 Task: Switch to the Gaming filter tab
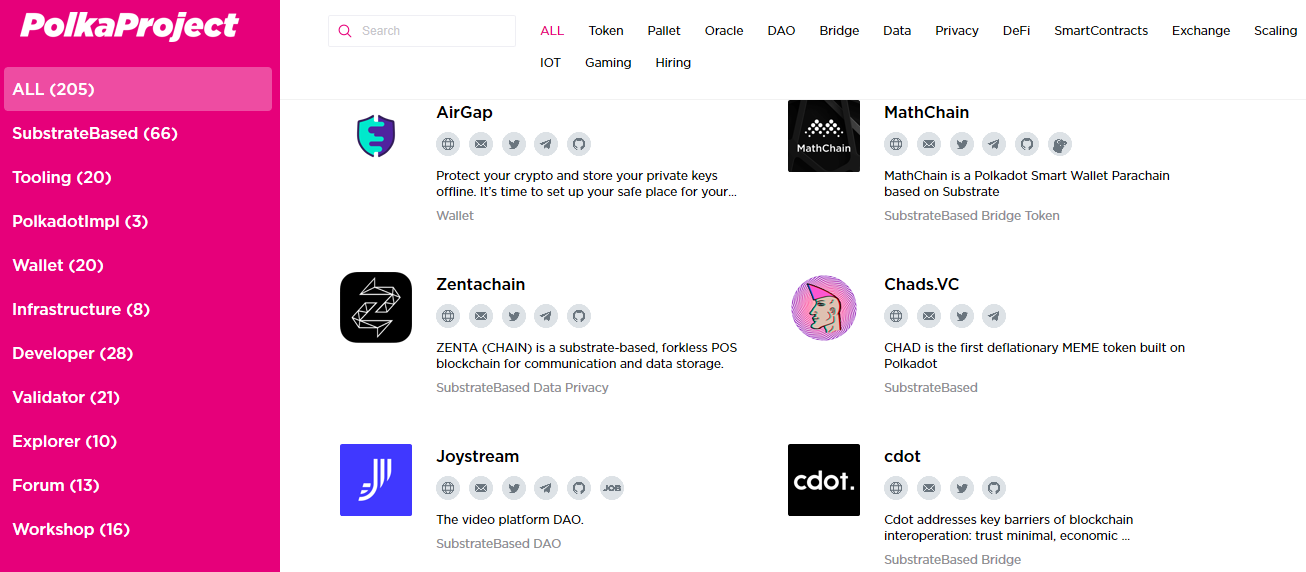tap(608, 63)
